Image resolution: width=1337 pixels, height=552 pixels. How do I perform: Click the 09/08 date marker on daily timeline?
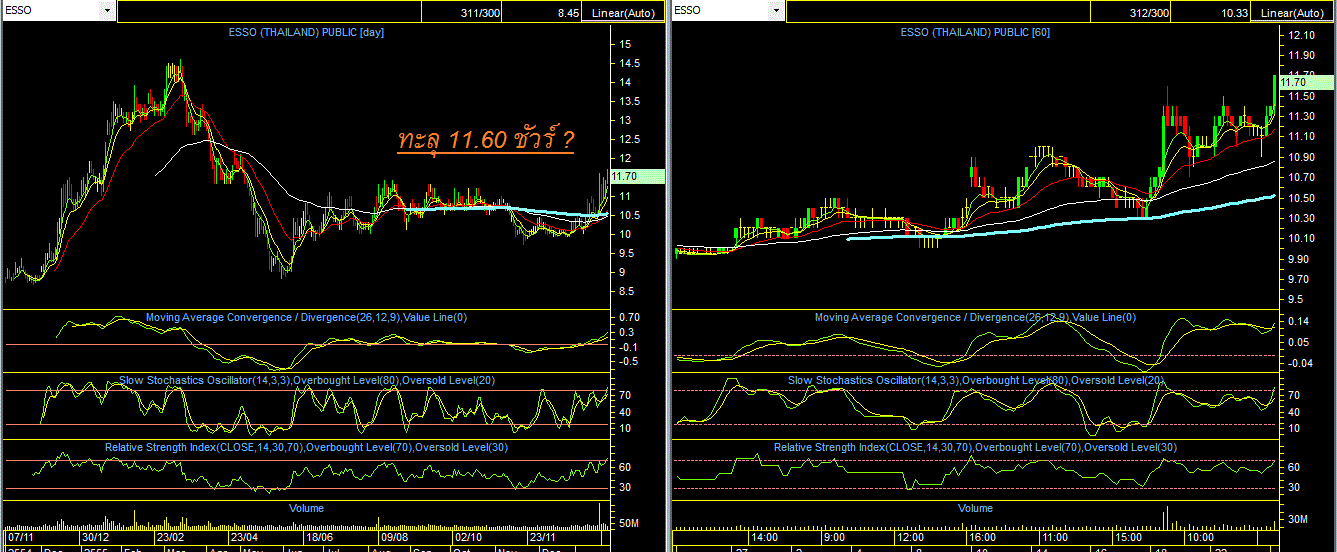pos(393,537)
